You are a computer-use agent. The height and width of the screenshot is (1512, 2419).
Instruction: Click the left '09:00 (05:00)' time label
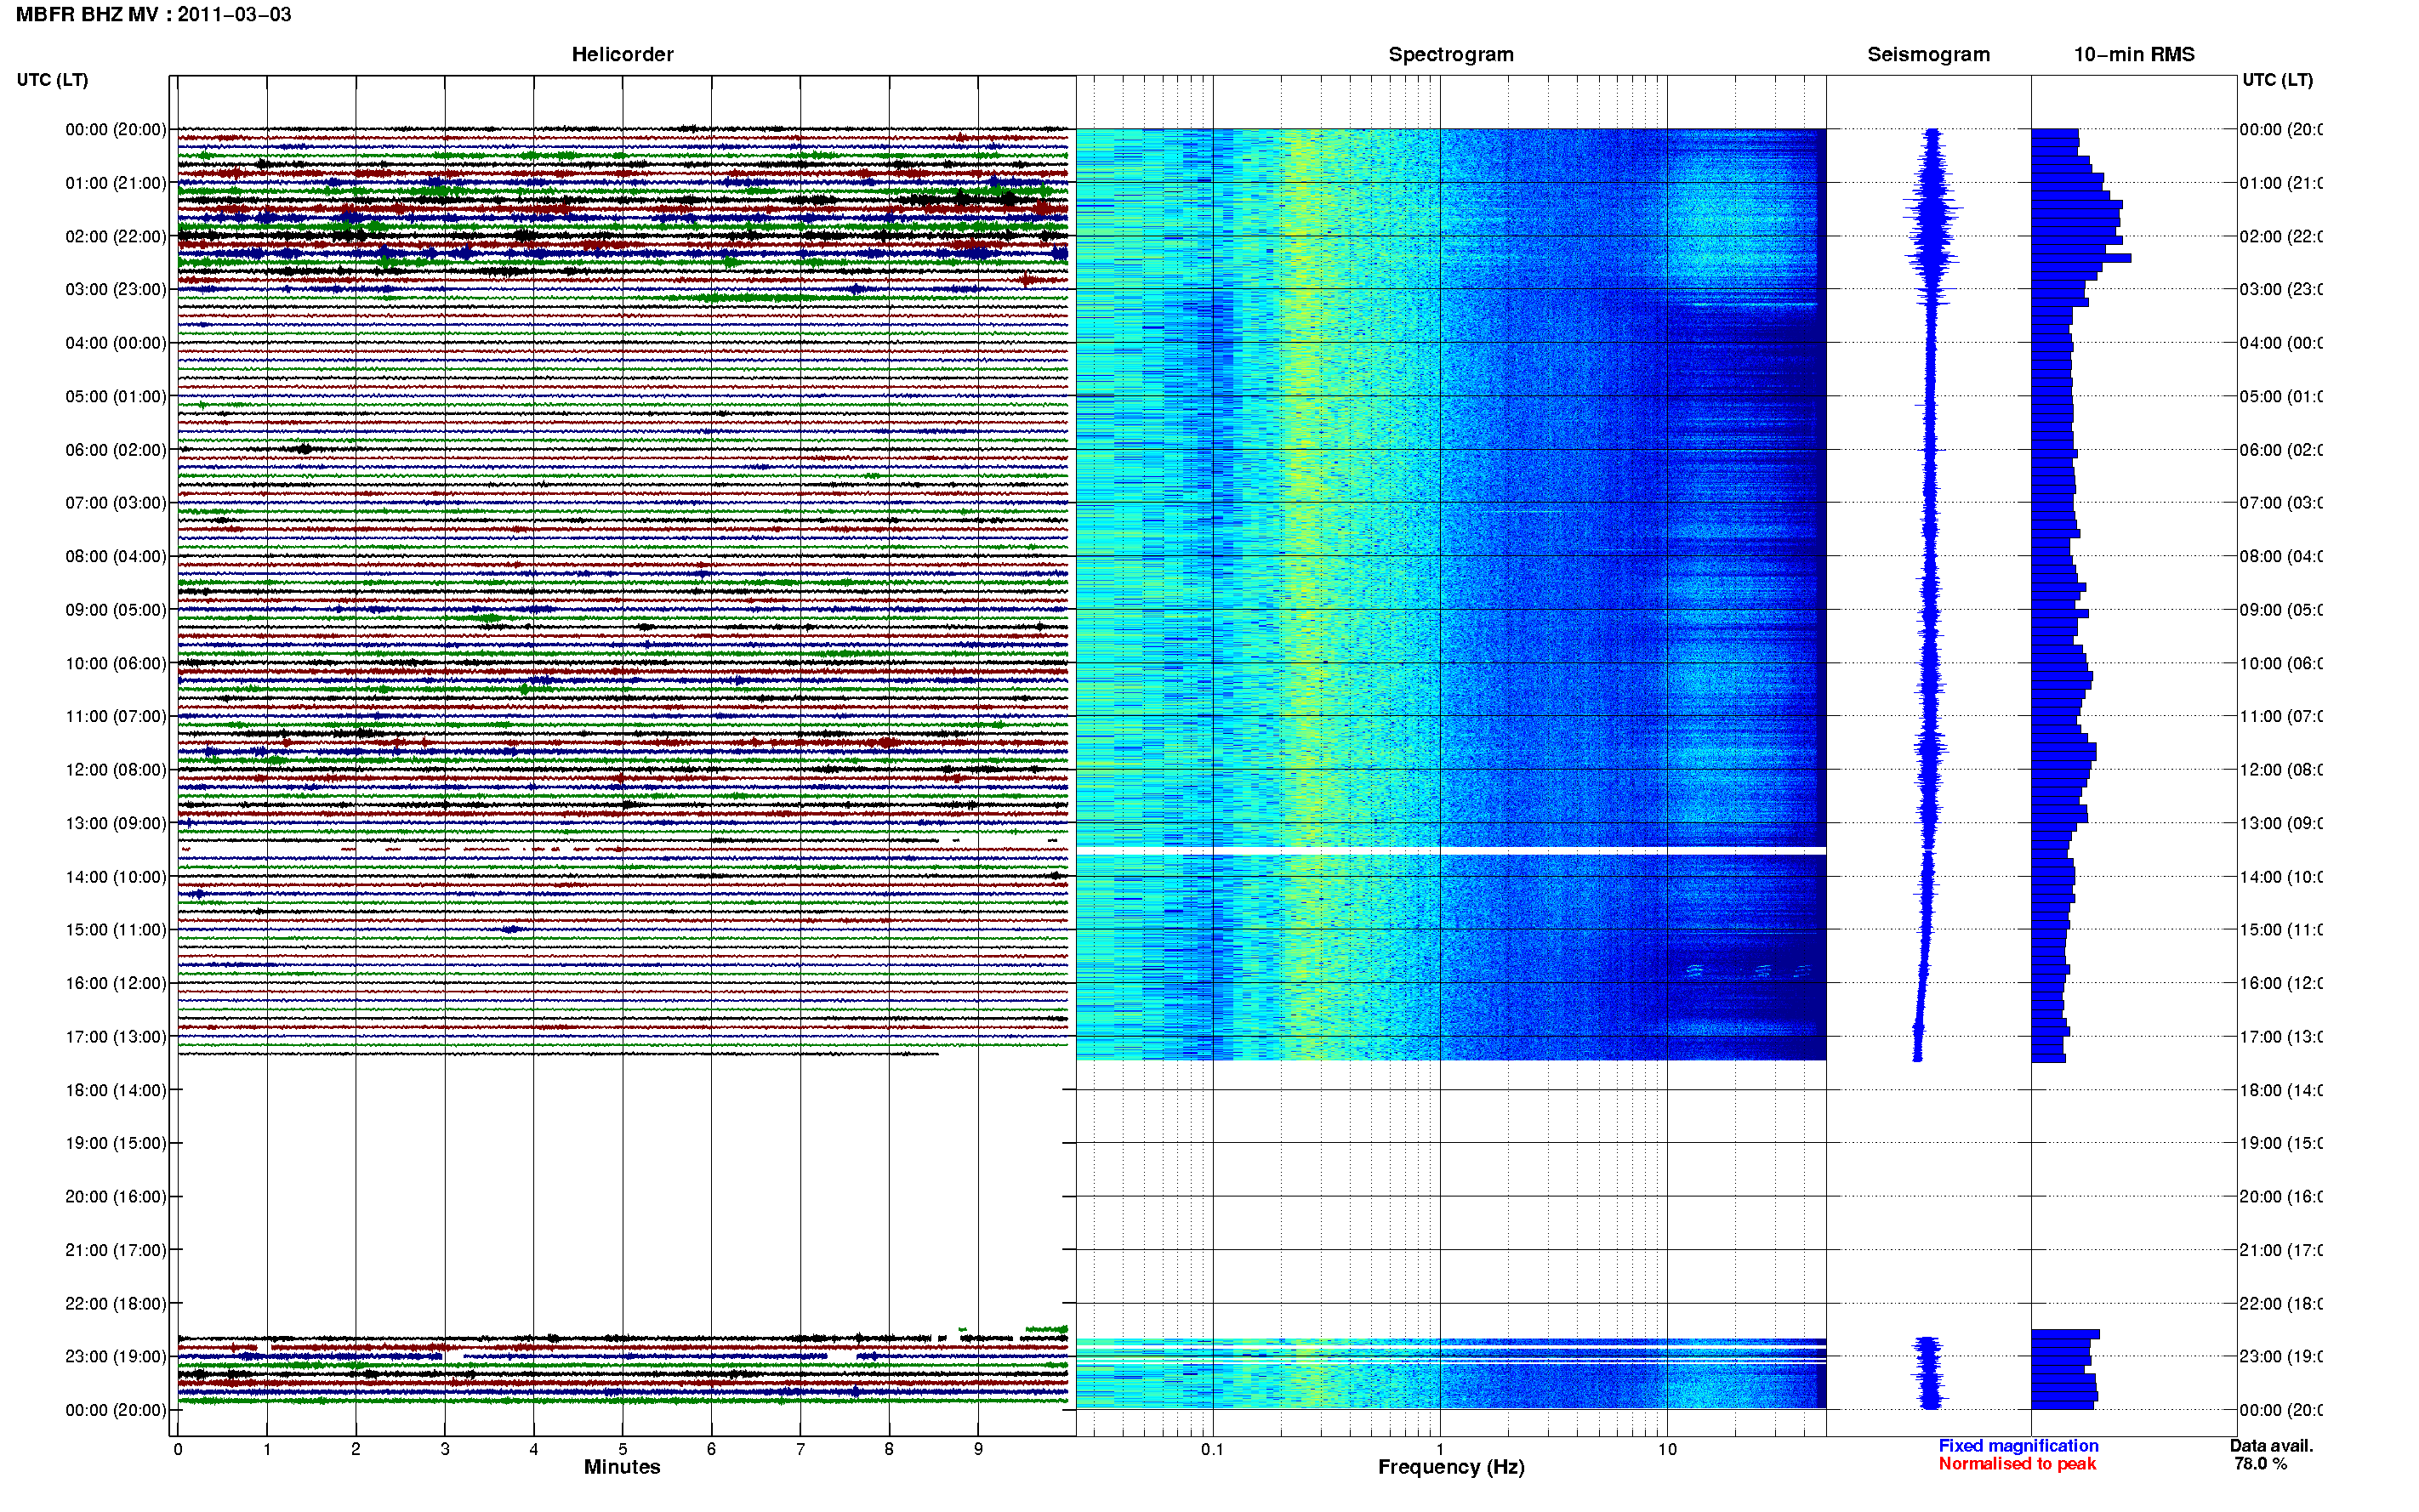[x=116, y=610]
